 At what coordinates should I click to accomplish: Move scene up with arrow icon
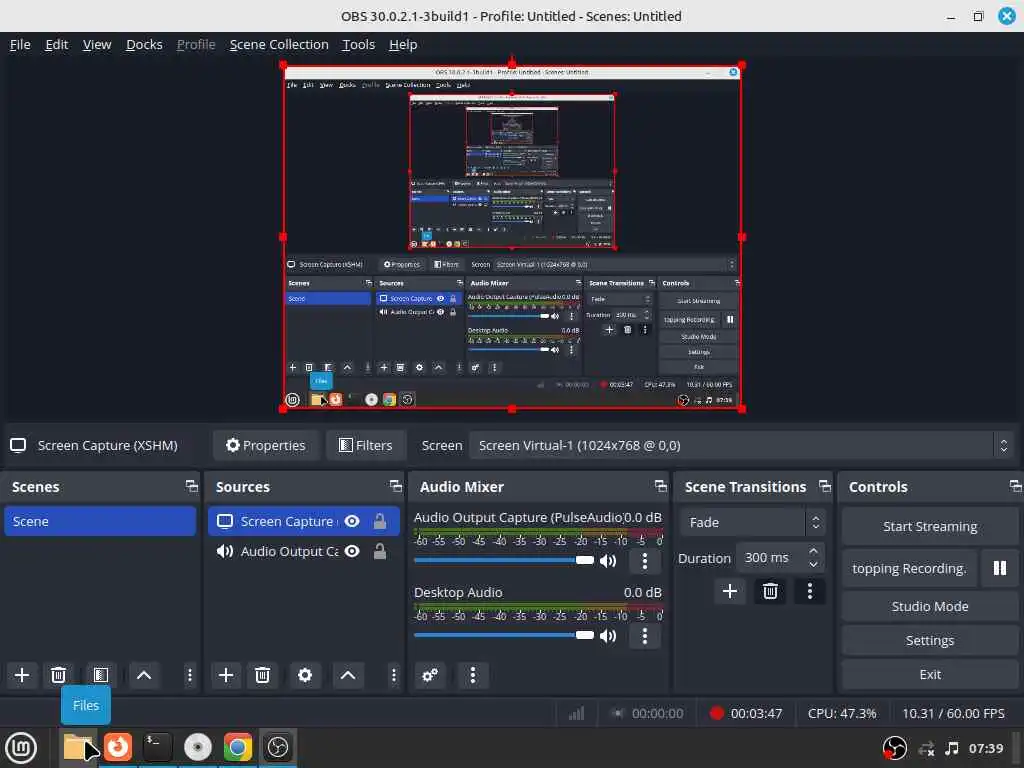pyautogui.click(x=144, y=675)
